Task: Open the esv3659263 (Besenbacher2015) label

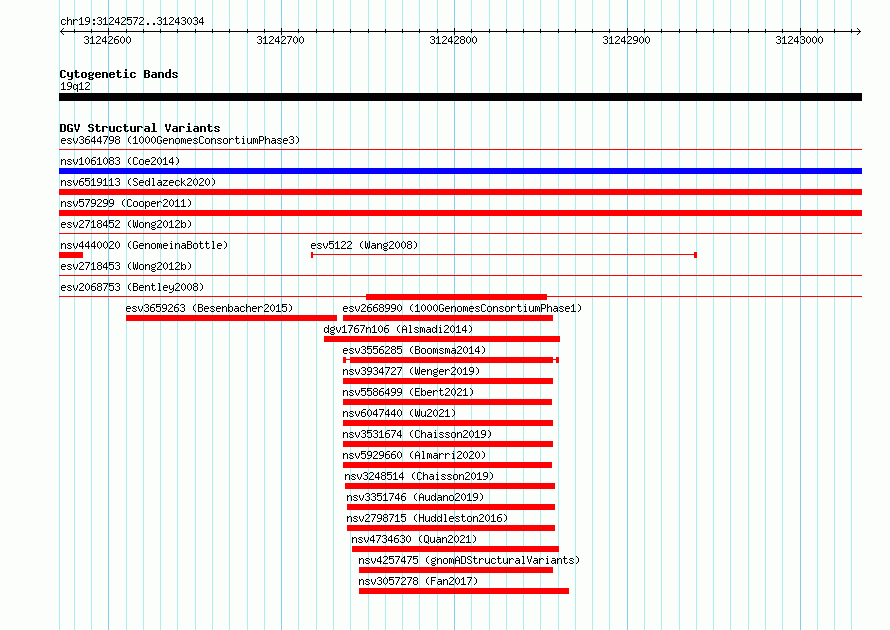Action: [209, 308]
